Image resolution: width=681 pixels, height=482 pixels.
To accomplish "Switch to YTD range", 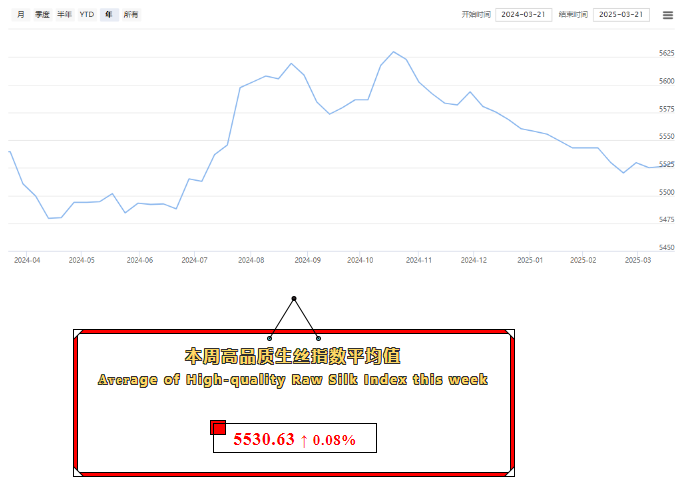I will tap(87, 15).
